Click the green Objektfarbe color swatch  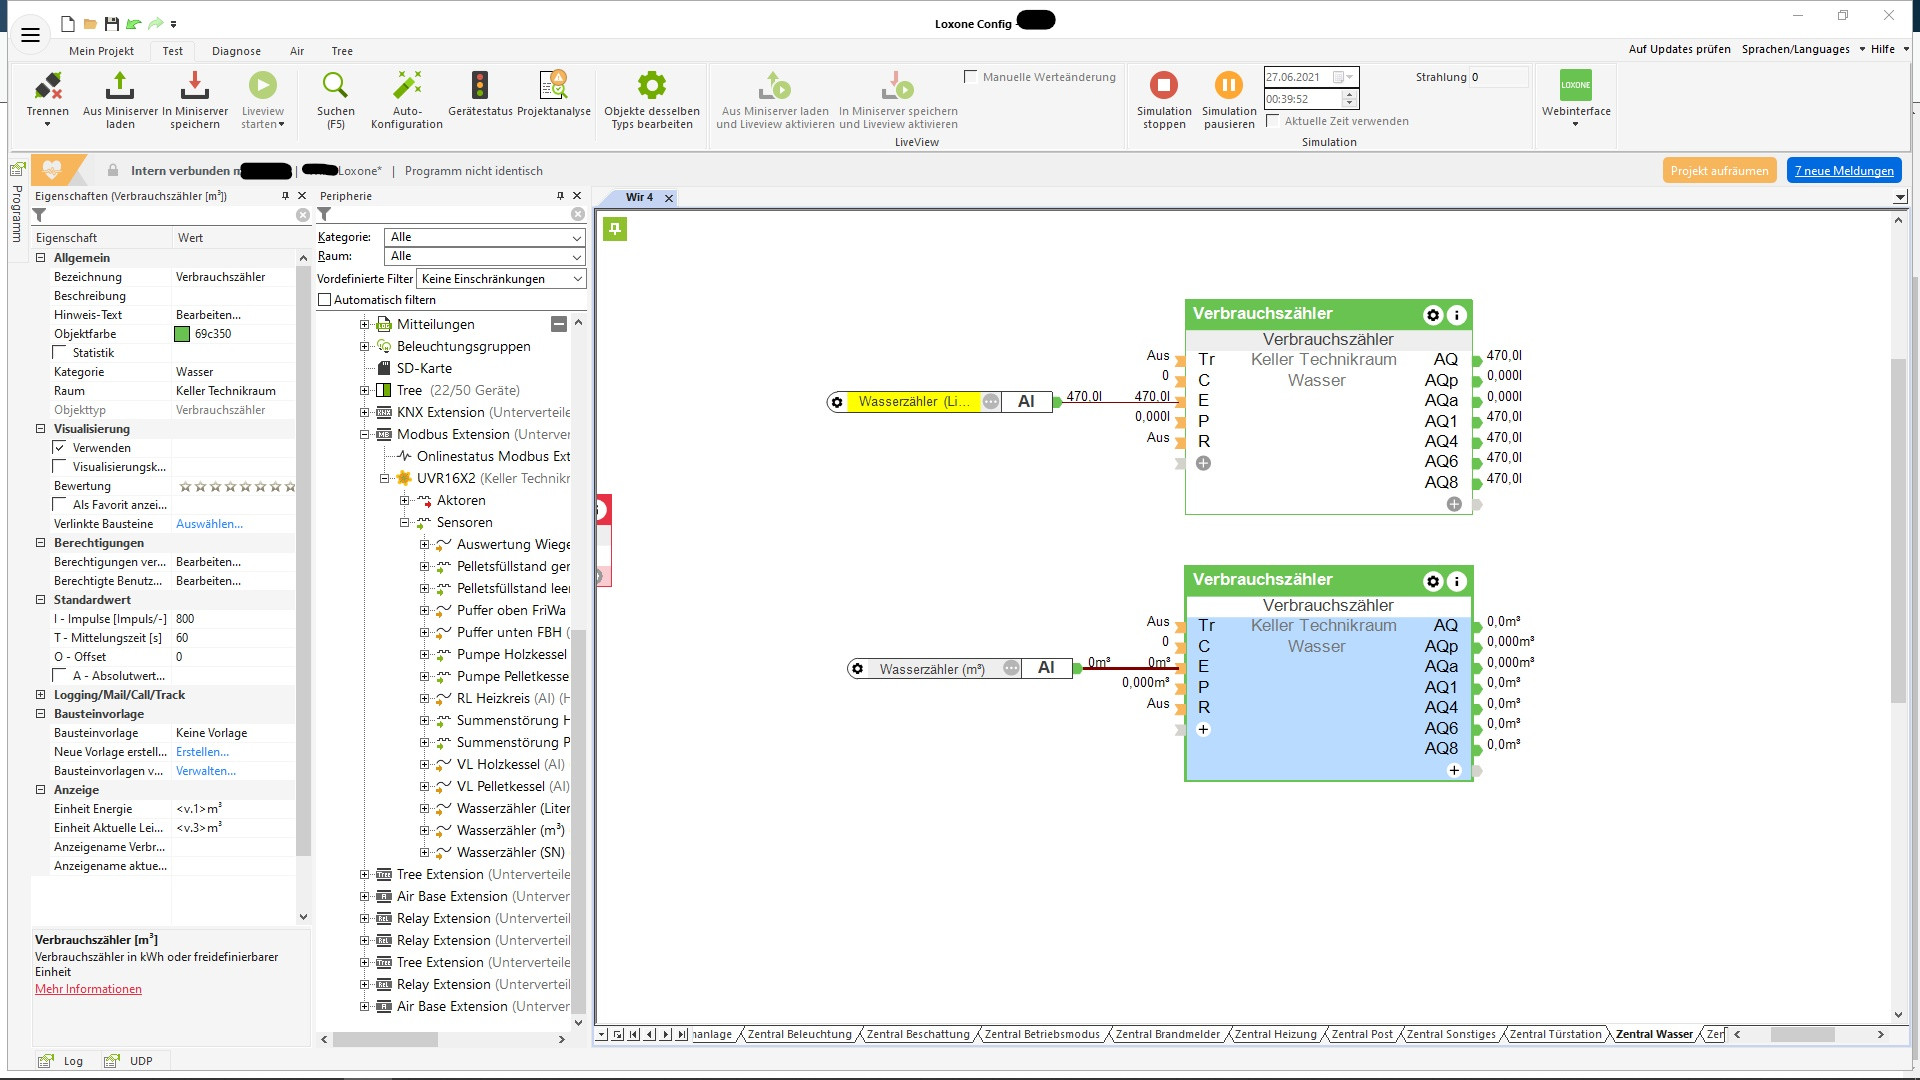click(182, 334)
